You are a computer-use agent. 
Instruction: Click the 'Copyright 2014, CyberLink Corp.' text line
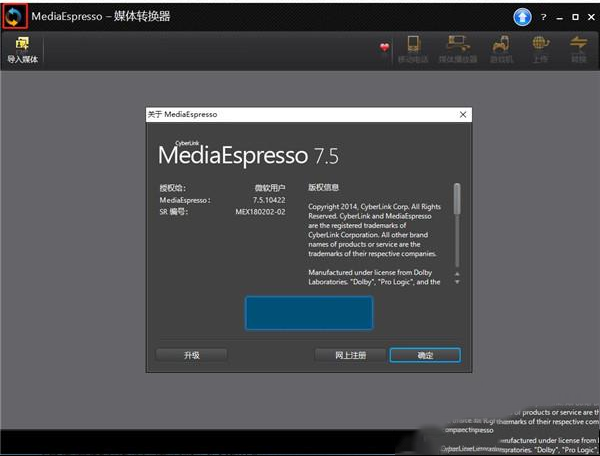375,207
